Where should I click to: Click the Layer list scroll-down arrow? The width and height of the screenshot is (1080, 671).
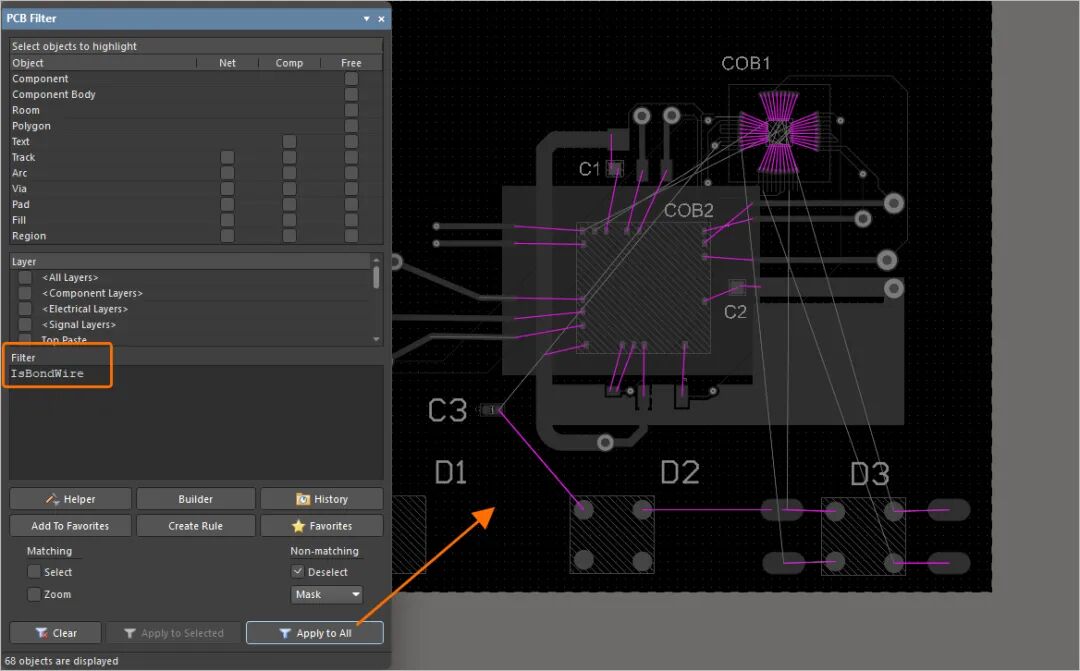(x=376, y=339)
